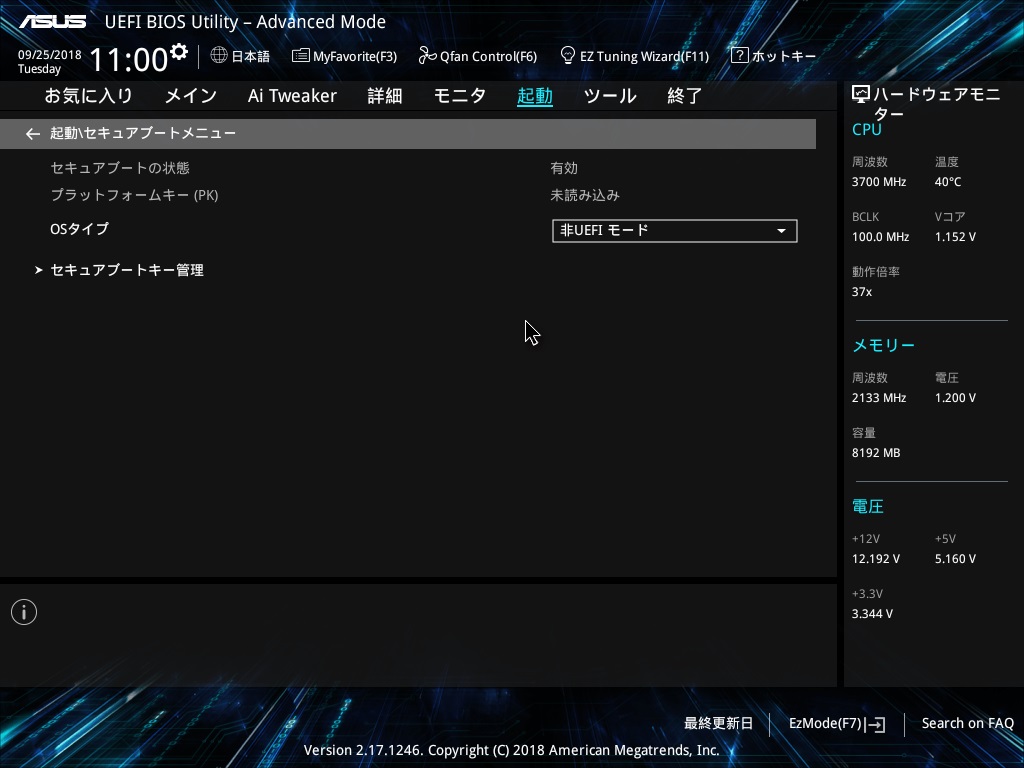Click the date 09/25/2018 text
The image size is (1024, 768).
[x=50, y=55]
